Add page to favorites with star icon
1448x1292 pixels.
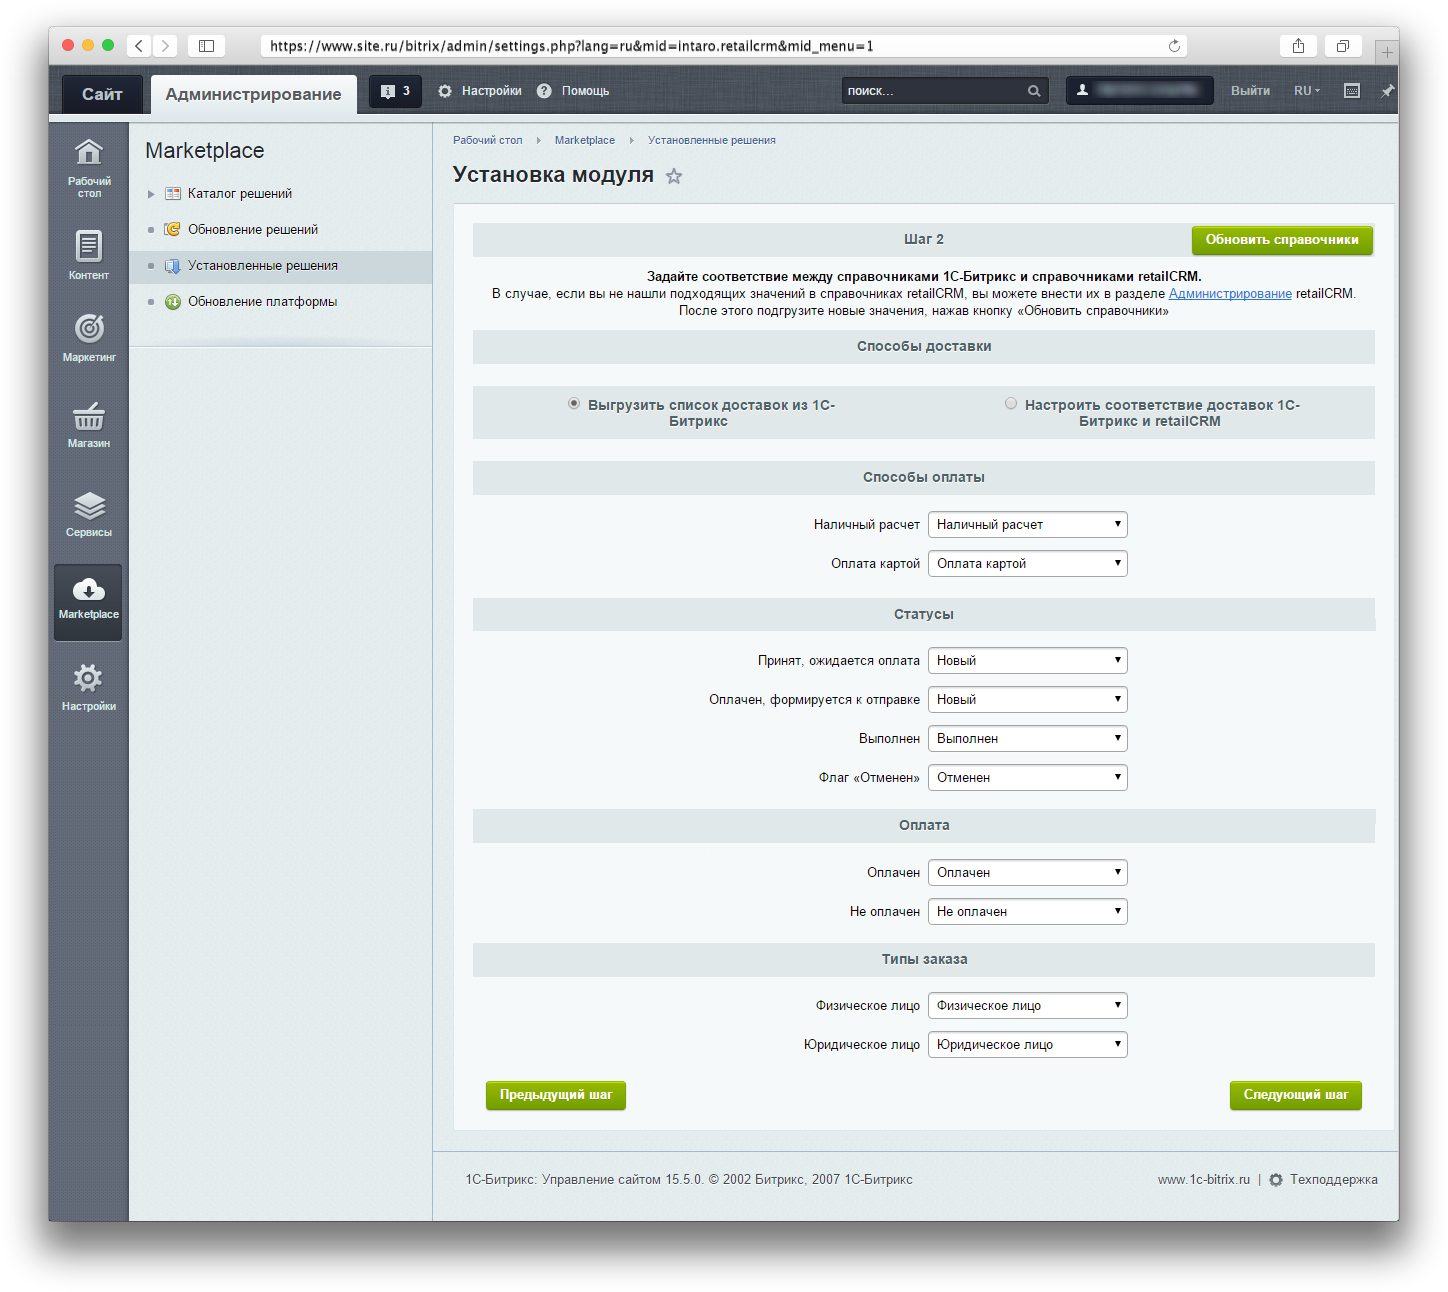click(674, 177)
